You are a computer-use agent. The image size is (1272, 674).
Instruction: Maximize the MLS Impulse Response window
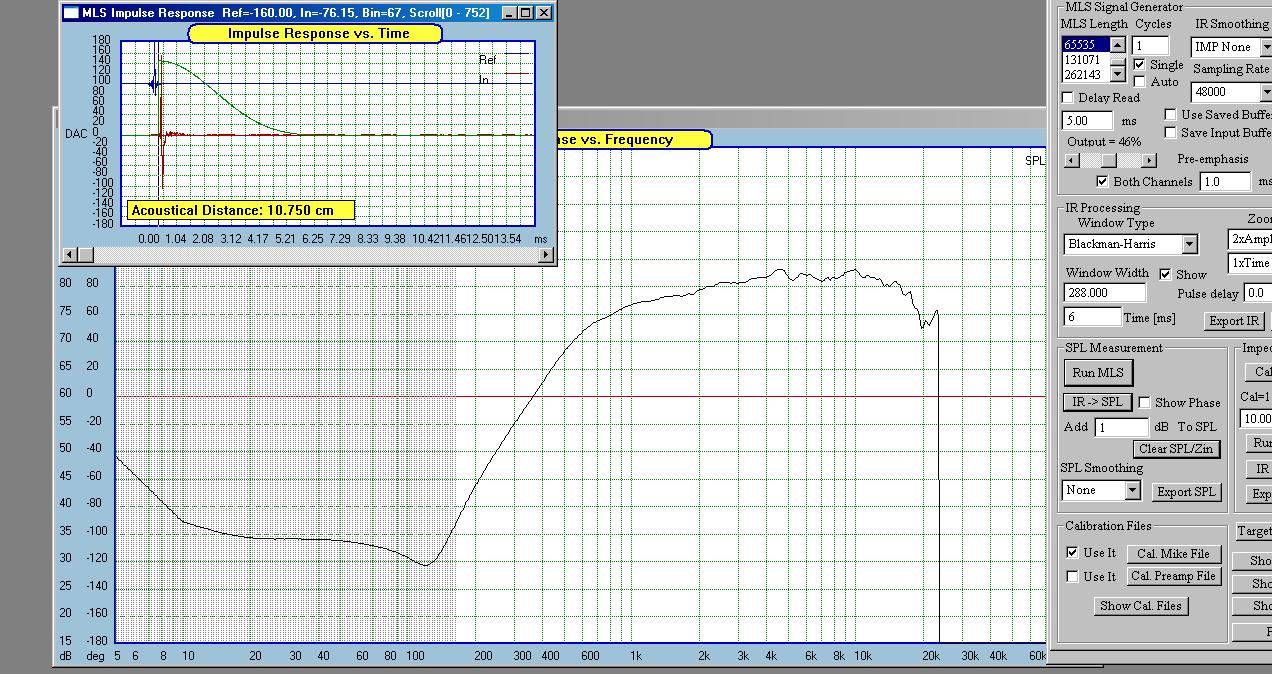click(526, 12)
